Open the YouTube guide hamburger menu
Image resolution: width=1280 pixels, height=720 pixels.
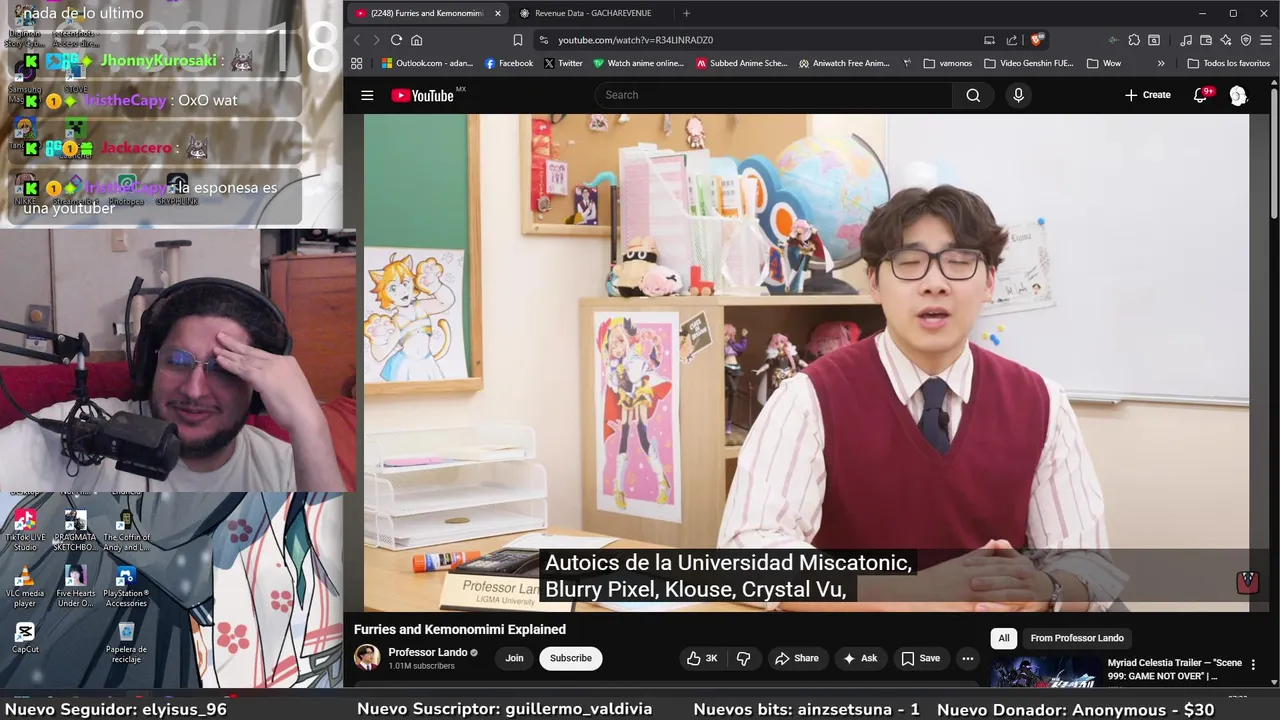point(367,95)
